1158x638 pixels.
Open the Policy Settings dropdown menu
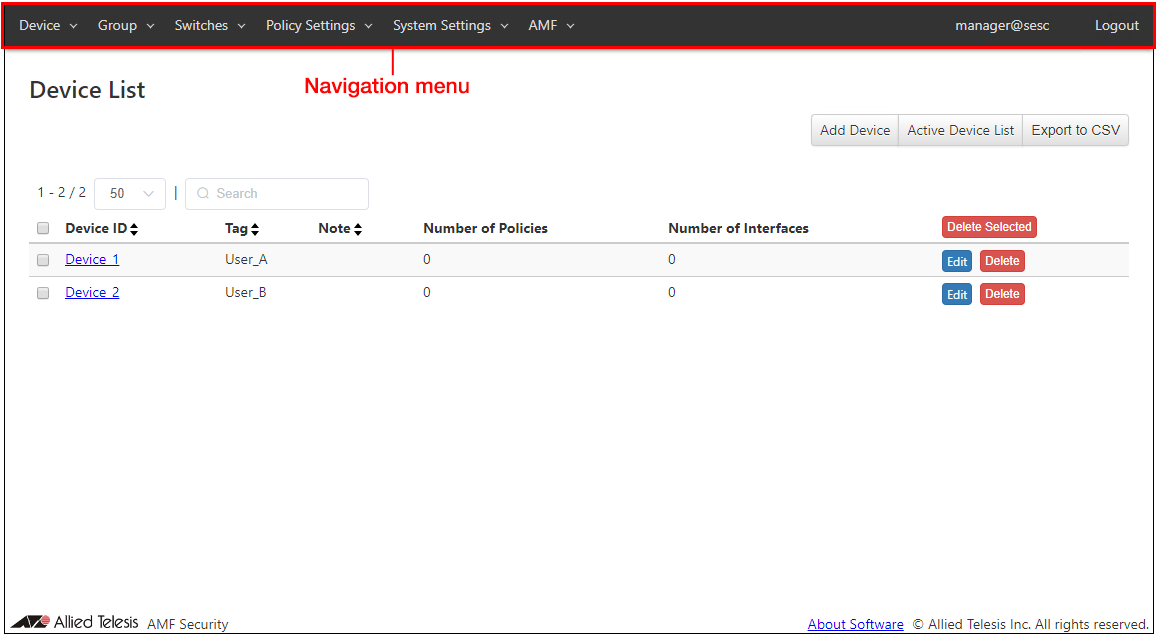click(318, 26)
